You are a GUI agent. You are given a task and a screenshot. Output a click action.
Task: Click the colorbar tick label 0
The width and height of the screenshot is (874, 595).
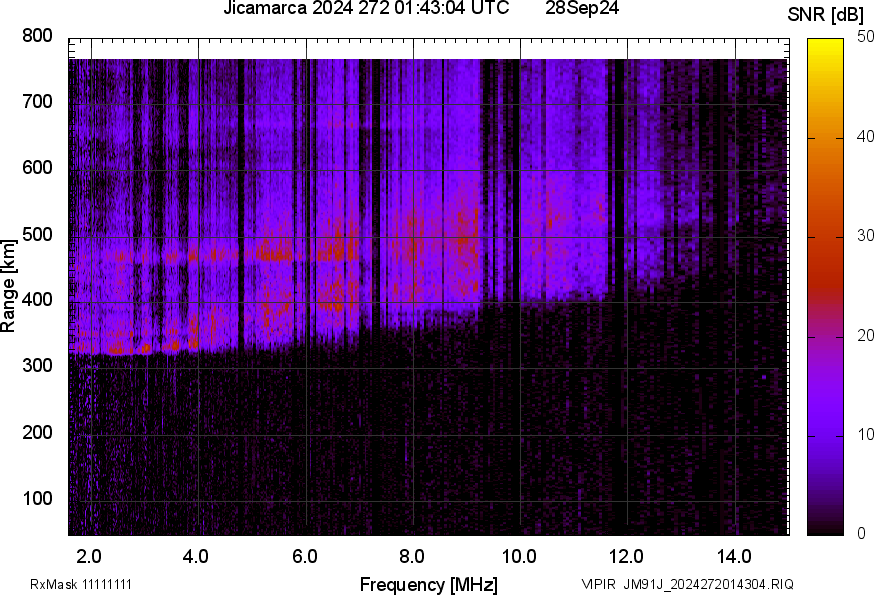pos(862,534)
